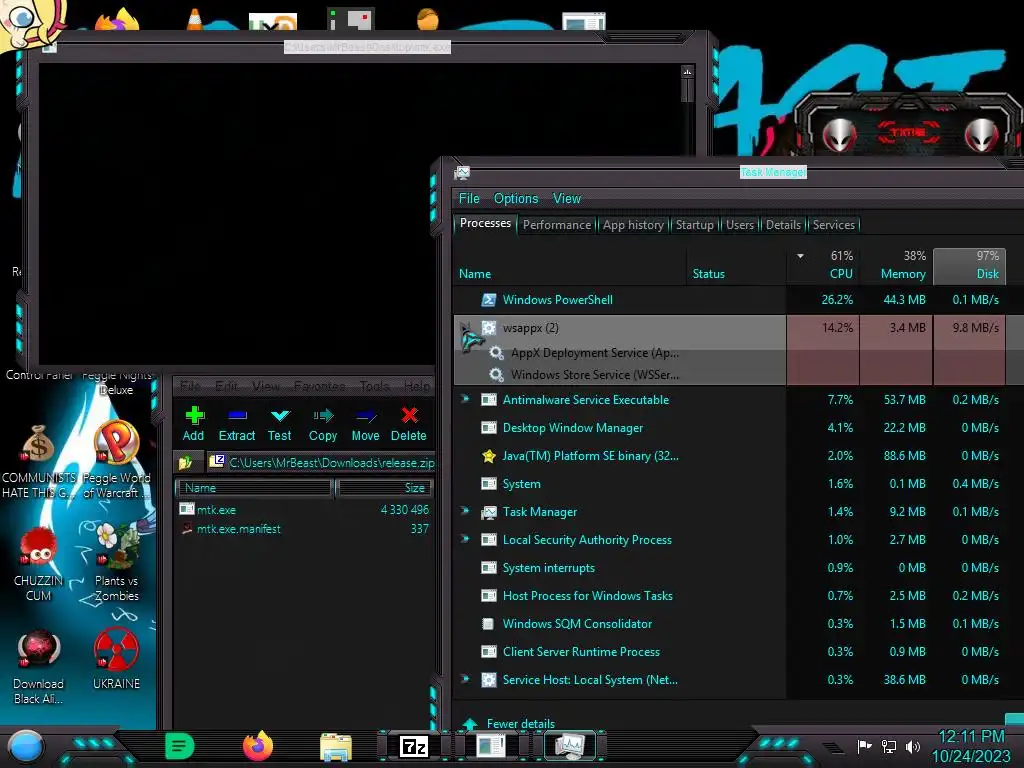Select the Processes tab
The height and width of the screenshot is (768, 1024).
point(485,223)
